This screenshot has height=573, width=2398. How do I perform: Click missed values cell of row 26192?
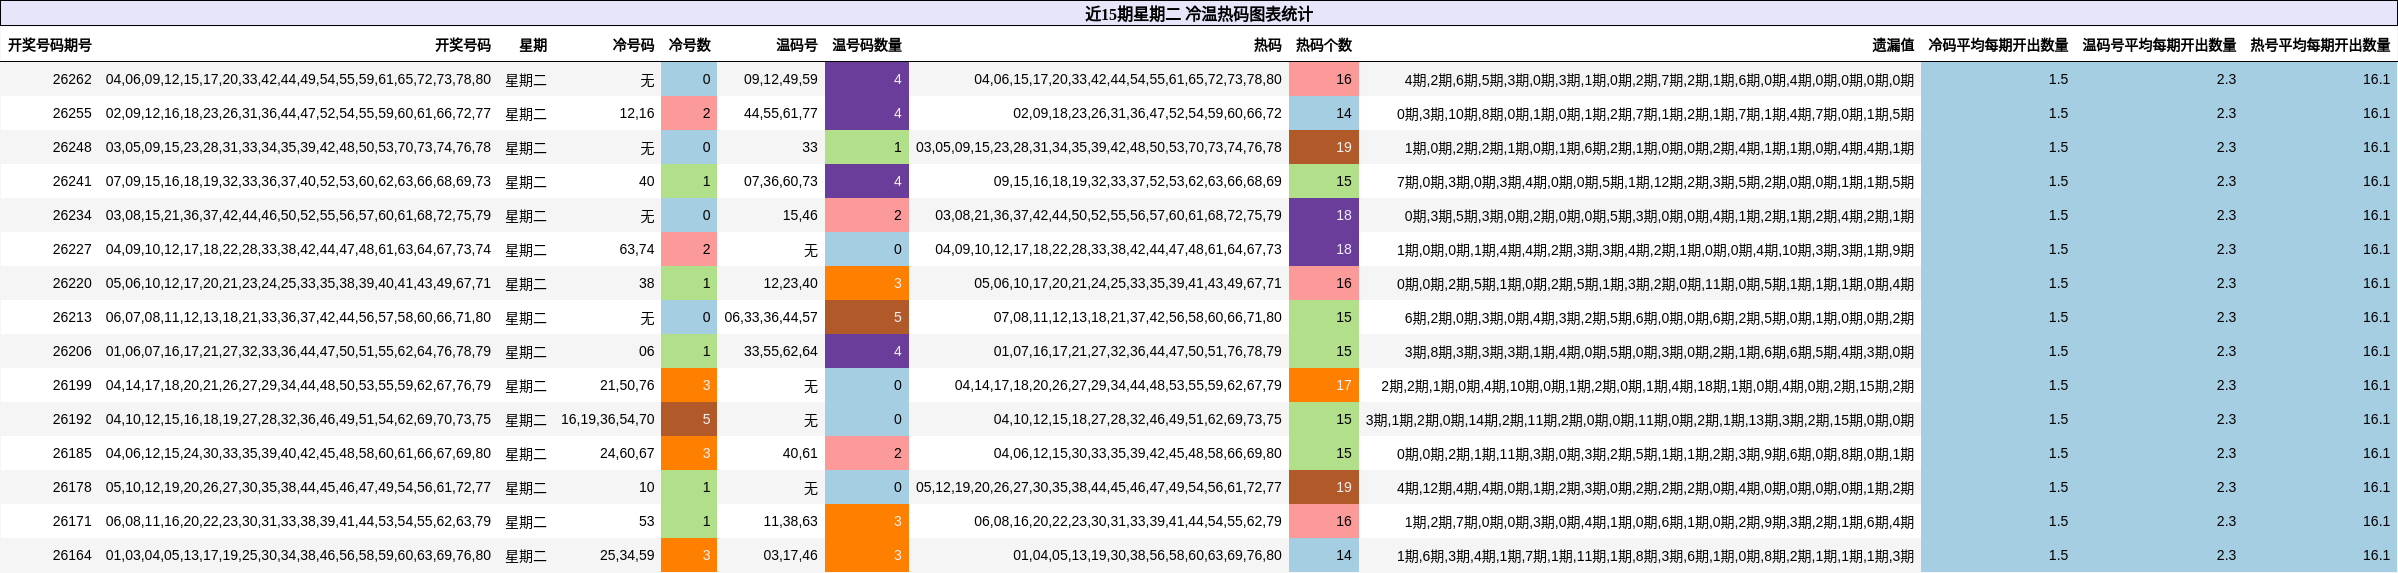1640,420
